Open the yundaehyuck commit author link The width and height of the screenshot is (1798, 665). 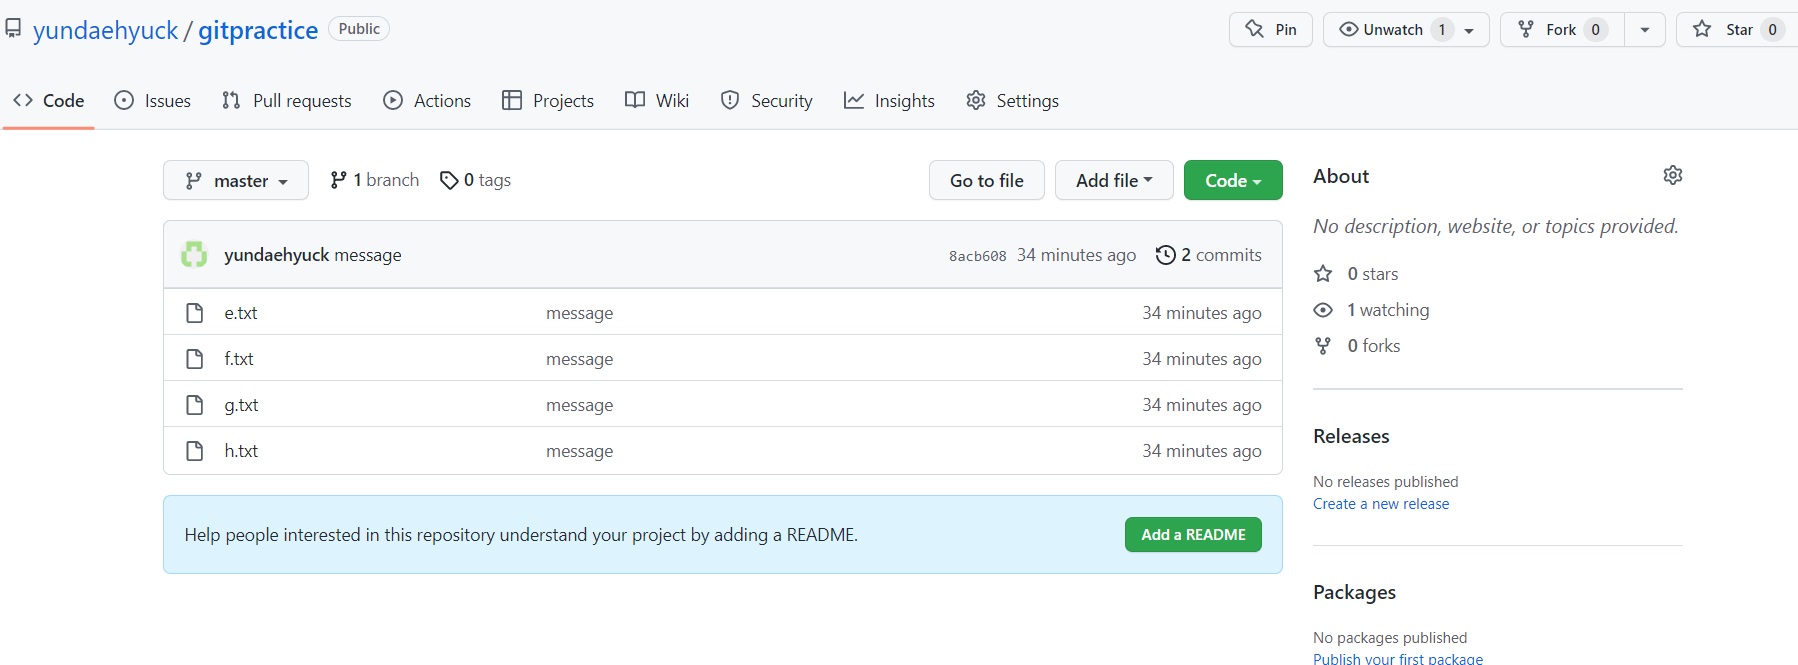click(x=277, y=255)
